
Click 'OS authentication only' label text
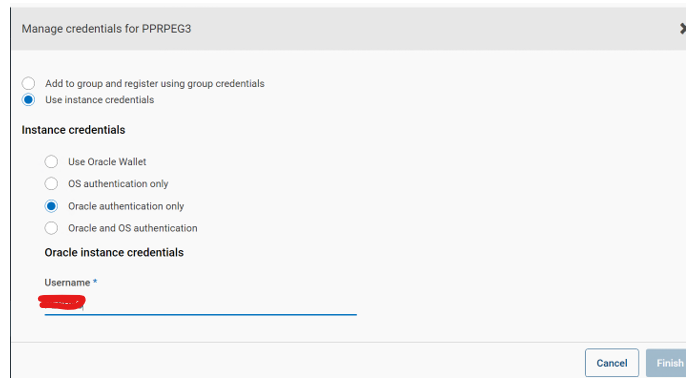[x=118, y=184]
